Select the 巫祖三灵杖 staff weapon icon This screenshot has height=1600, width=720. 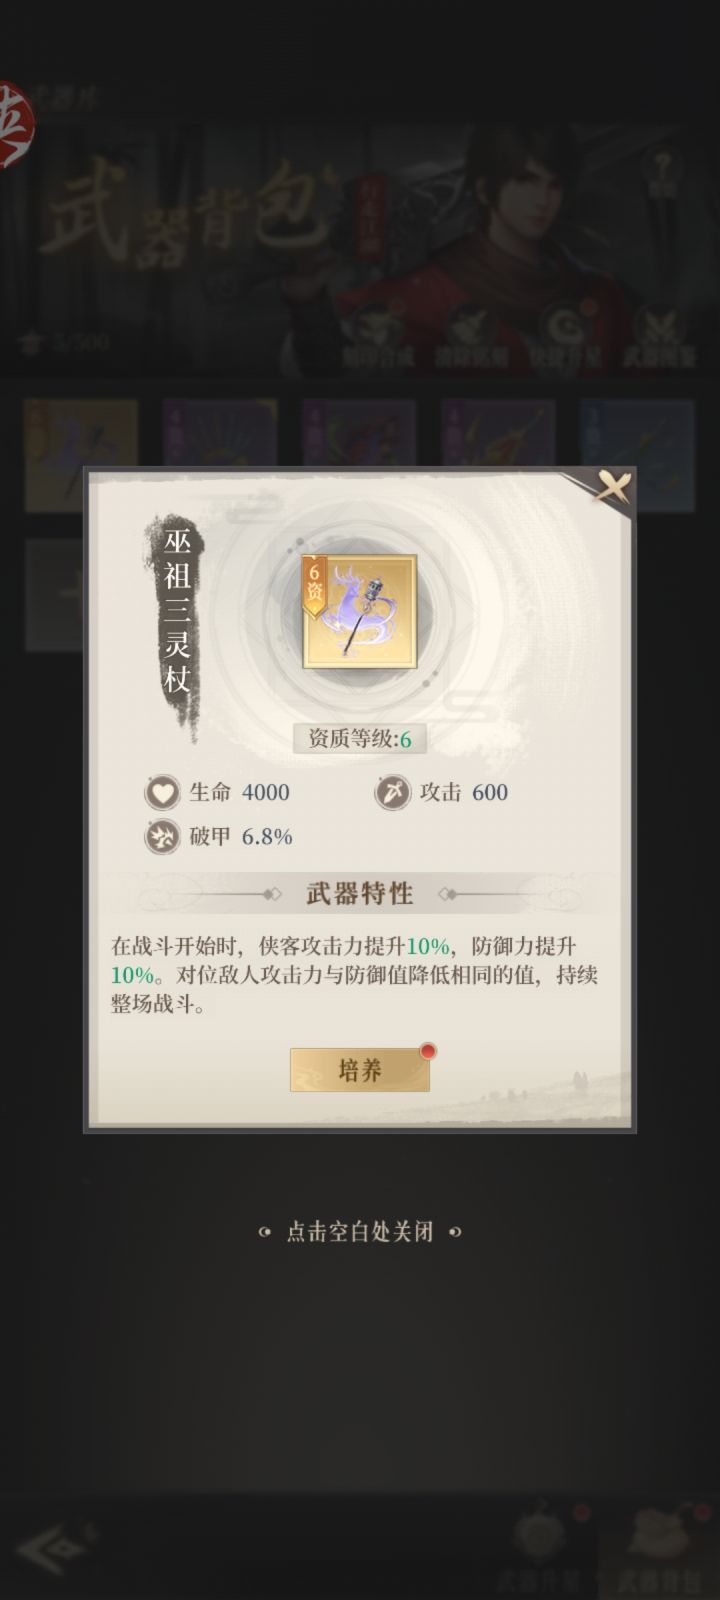tap(360, 612)
